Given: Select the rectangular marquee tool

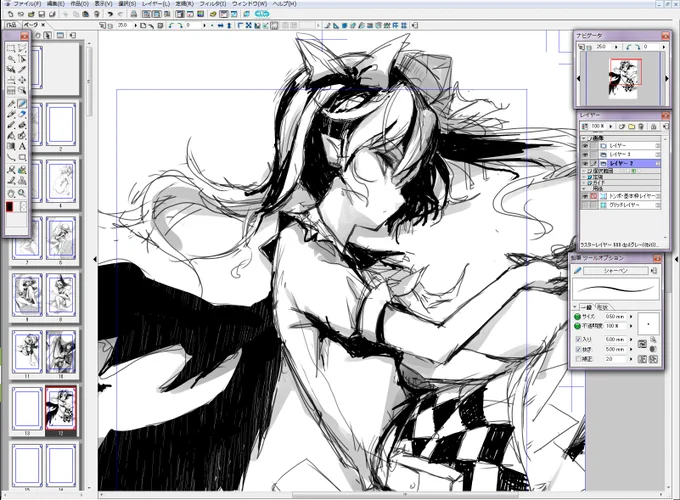Looking at the screenshot, I should 11,48.
